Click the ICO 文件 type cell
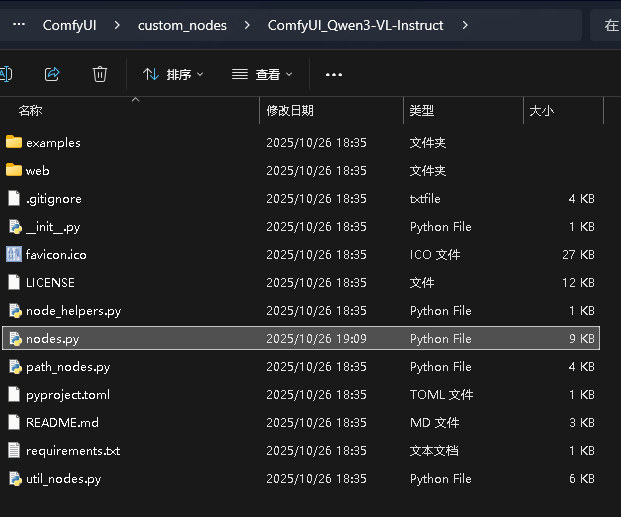 pos(435,254)
